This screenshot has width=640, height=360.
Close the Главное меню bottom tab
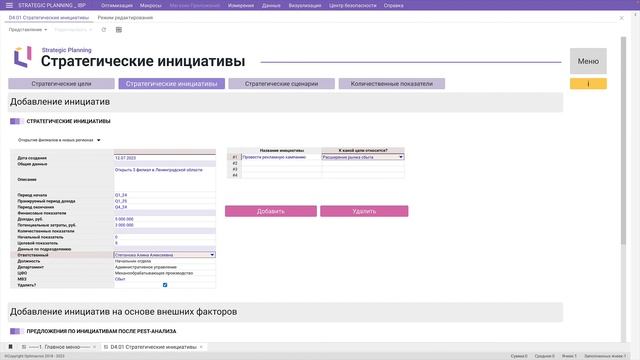(94, 347)
